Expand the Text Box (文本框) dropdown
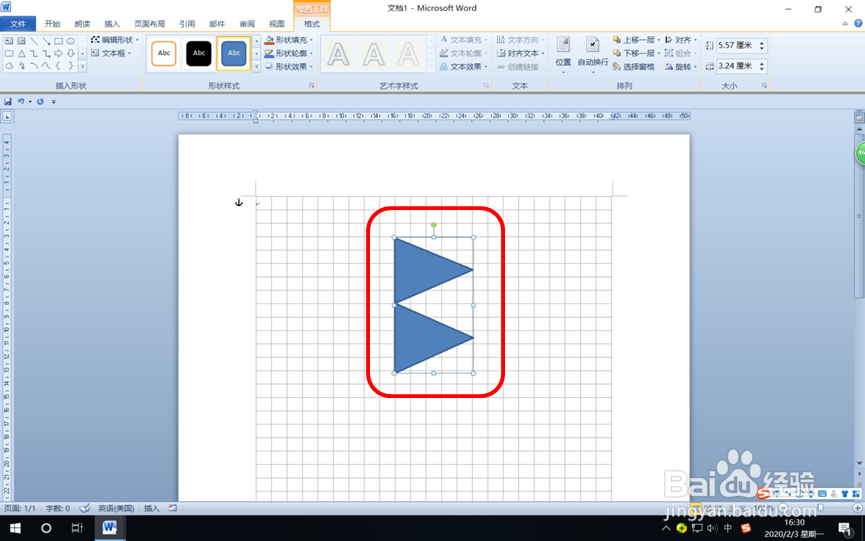 pos(111,53)
